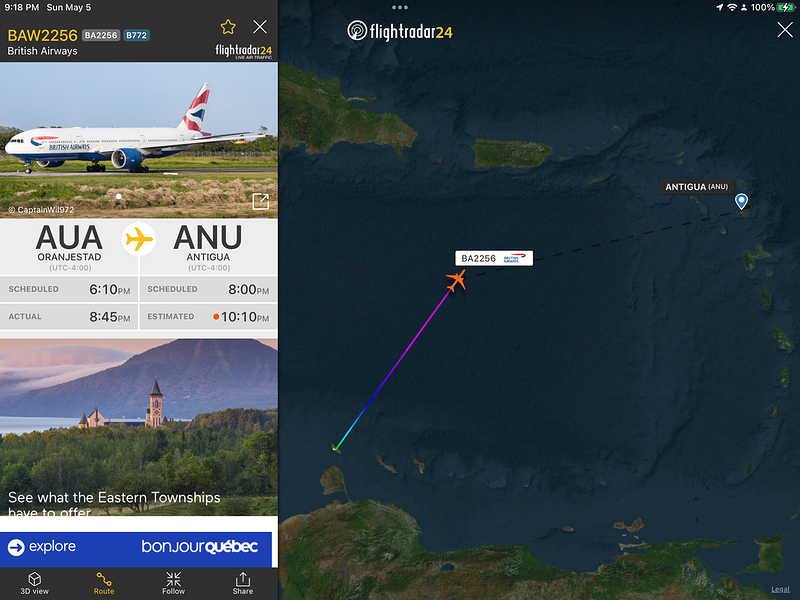Viewport: 800px width, 600px height.
Task: Open the Legal link on map
Action: click(x=780, y=589)
